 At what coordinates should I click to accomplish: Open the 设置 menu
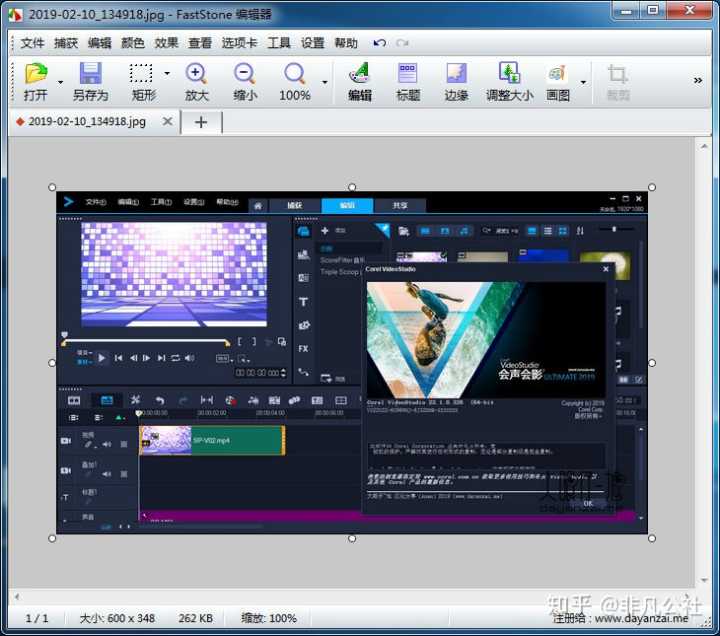point(313,43)
